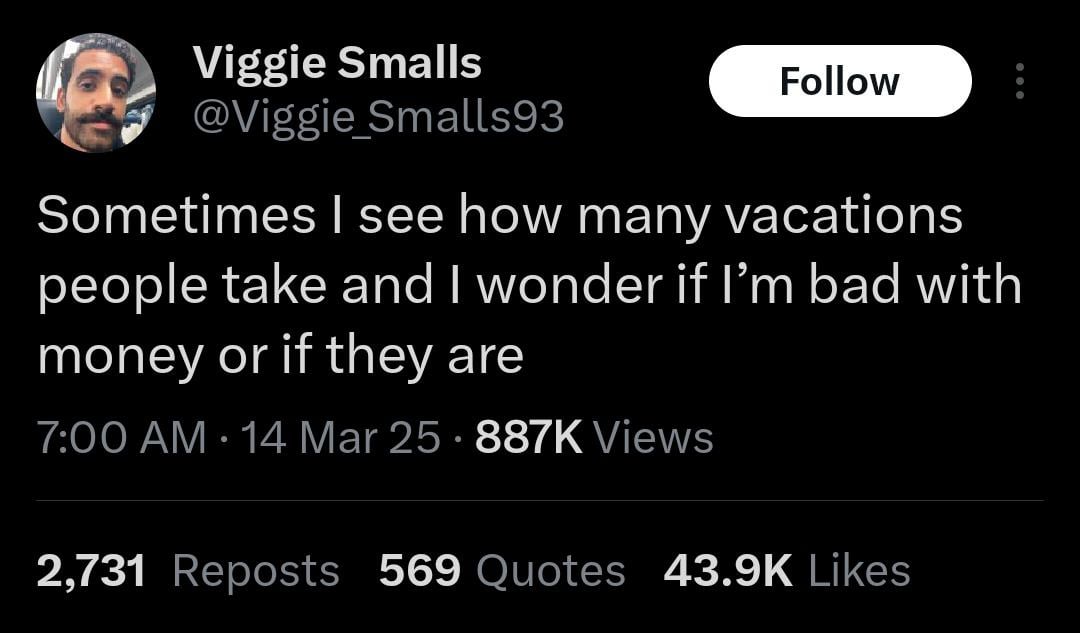Click the 887K view count number
Screen dimensions: 1080x633
click(x=529, y=438)
